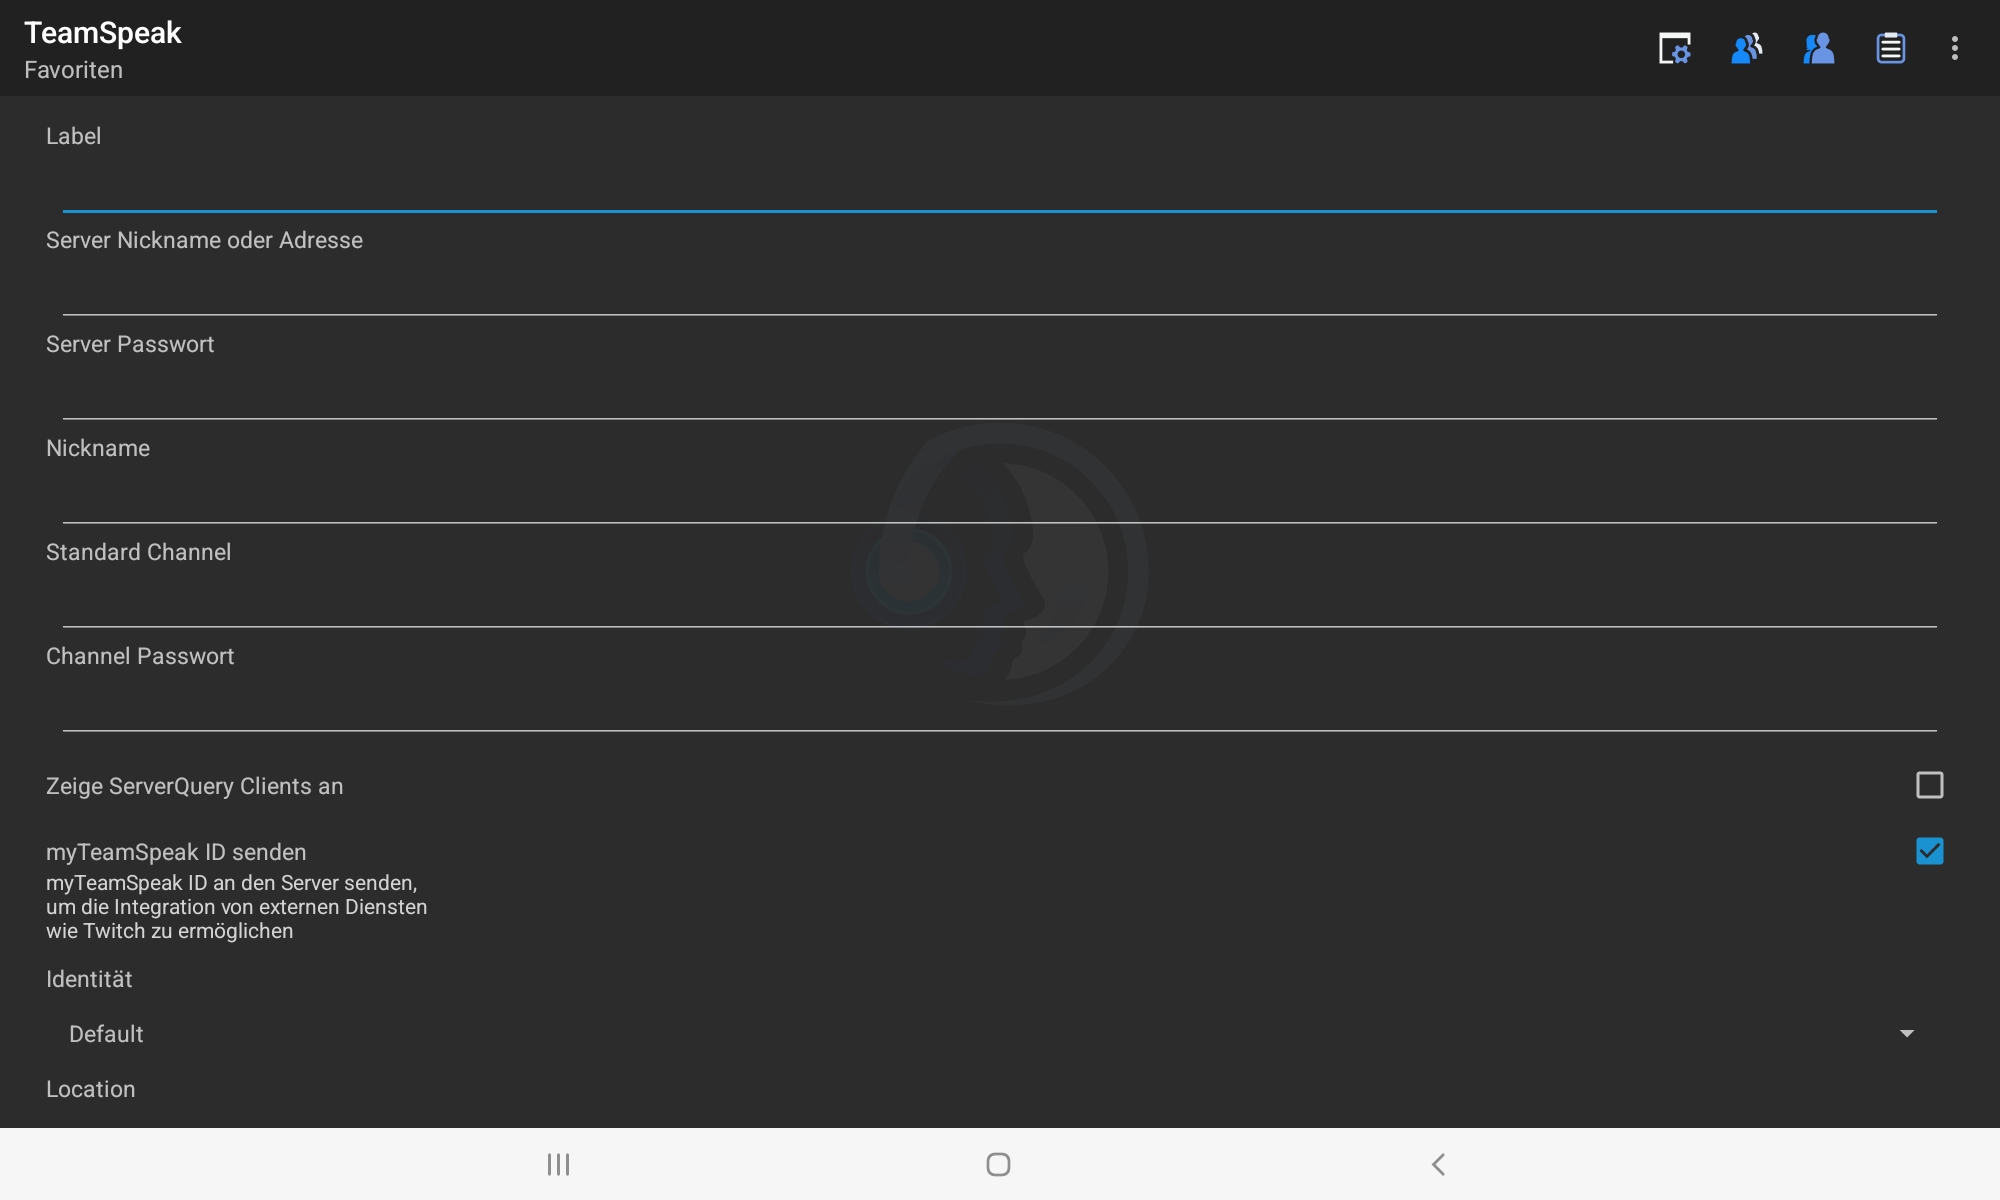Screen dimensions: 2000x1200
Task: Open the three-dot overflow menu
Action: (1954, 48)
